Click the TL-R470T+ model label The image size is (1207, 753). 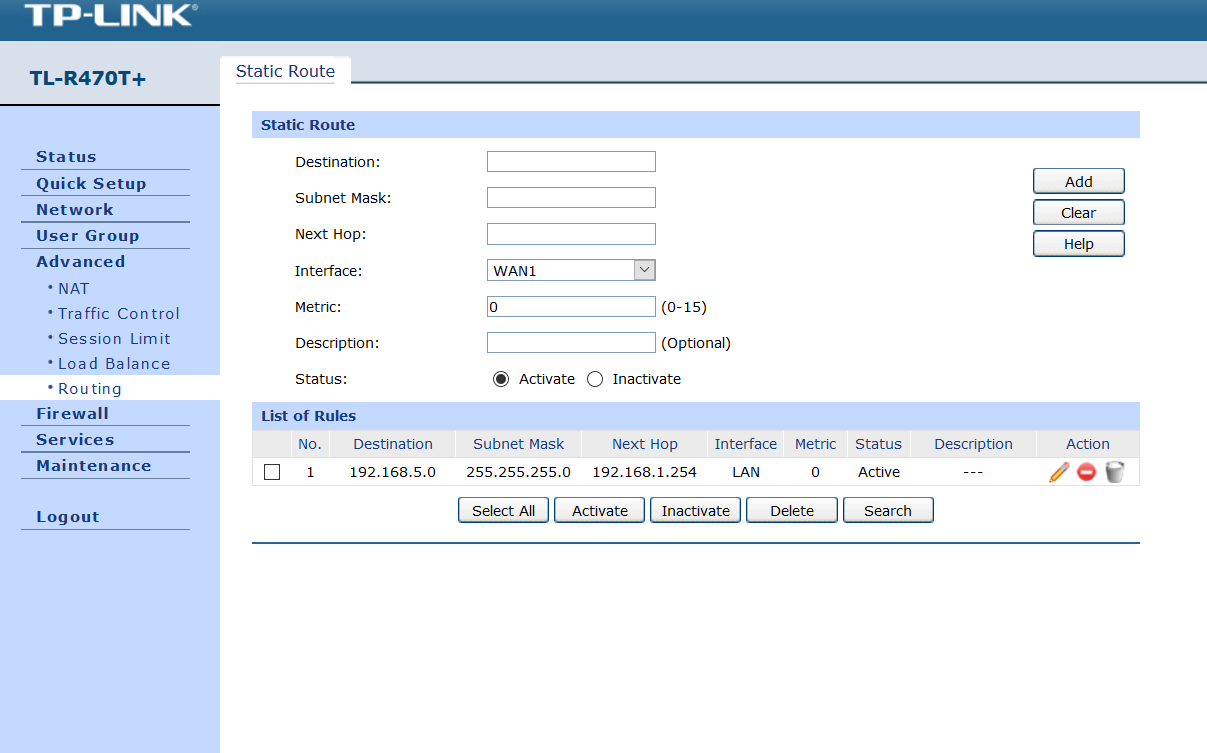coord(88,78)
